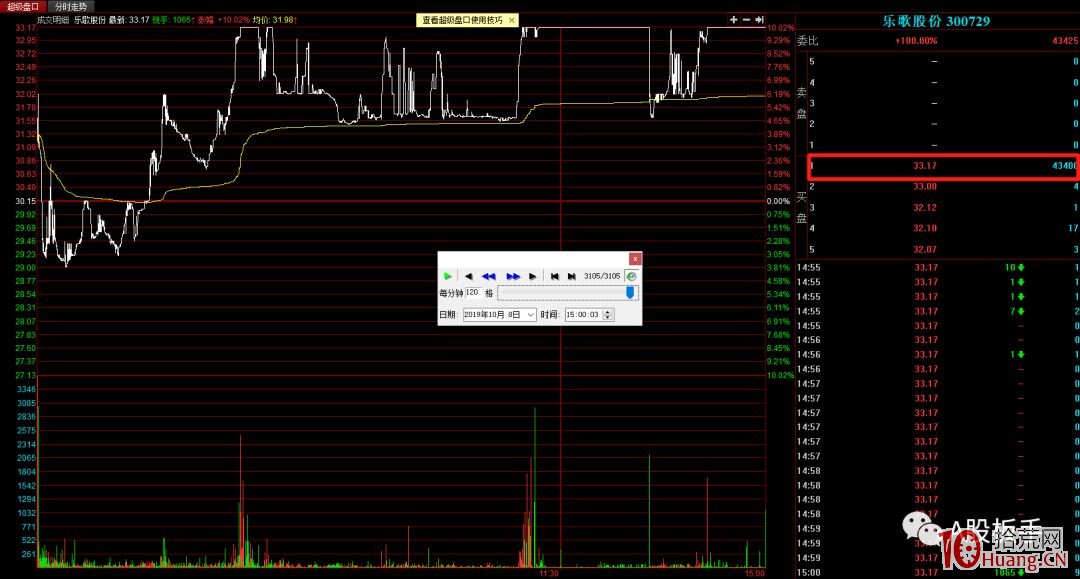Click the 现手 1065 label
The width and height of the screenshot is (1080, 579).
pos(172,20)
